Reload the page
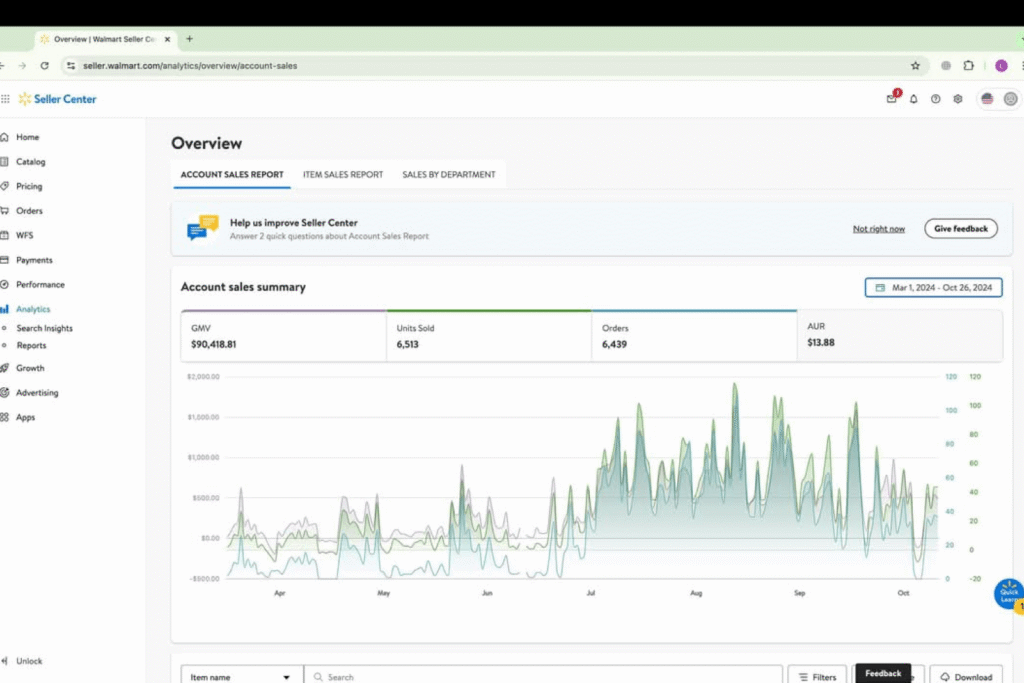 click(44, 65)
